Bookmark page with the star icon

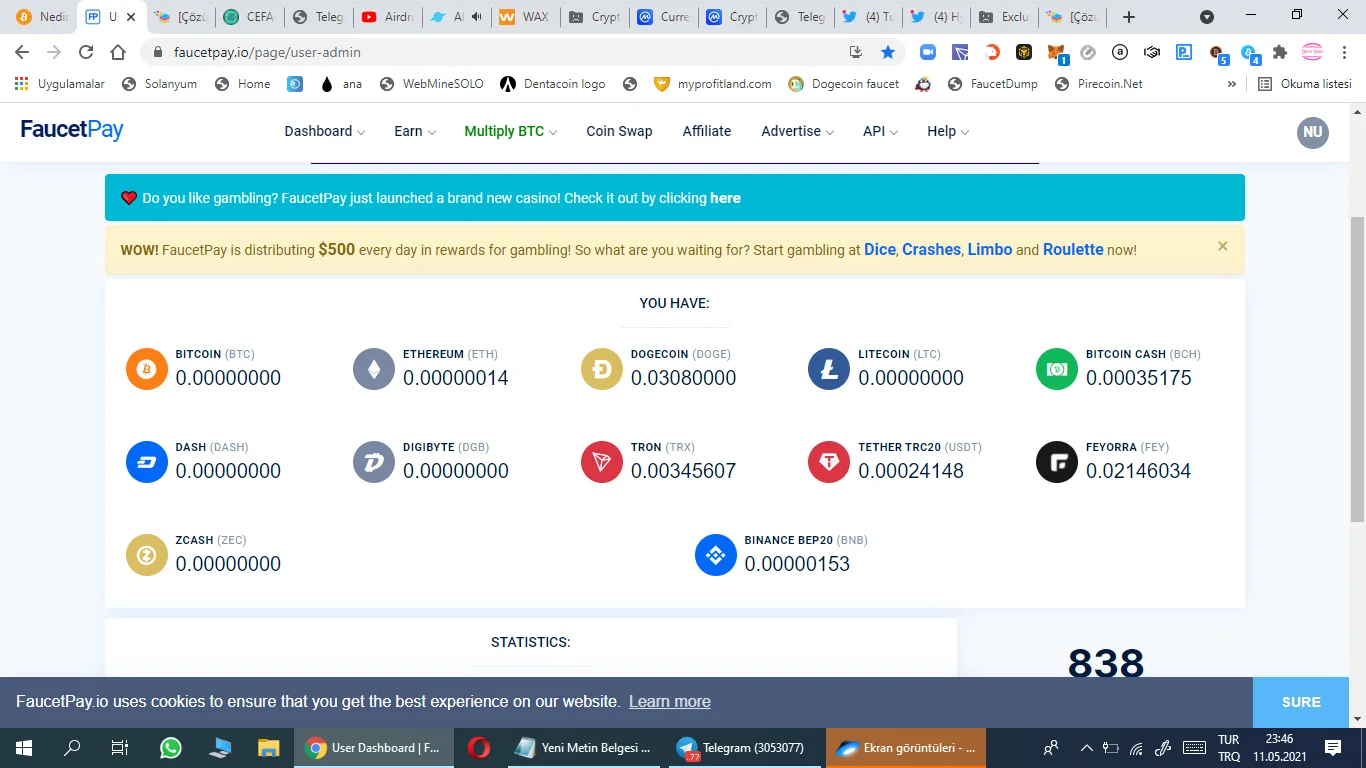click(x=888, y=52)
